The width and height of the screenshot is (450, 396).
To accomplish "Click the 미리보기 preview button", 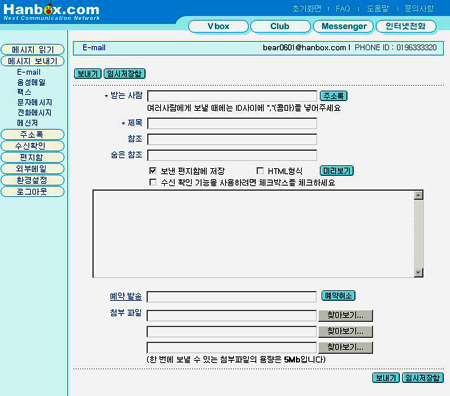I will tap(337, 171).
